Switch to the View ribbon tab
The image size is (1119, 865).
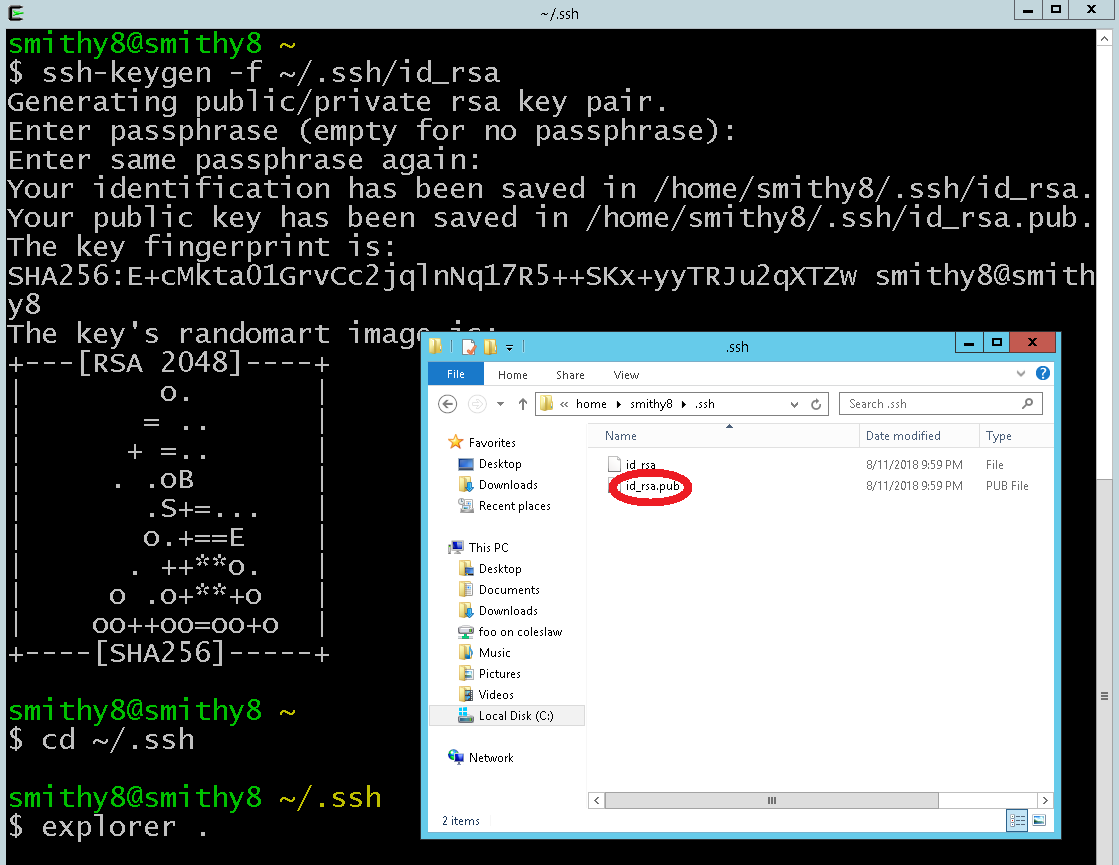tap(626, 374)
